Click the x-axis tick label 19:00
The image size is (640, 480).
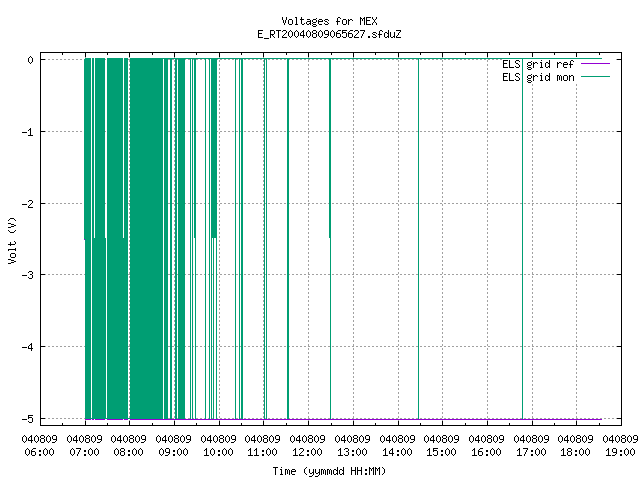coord(620,452)
